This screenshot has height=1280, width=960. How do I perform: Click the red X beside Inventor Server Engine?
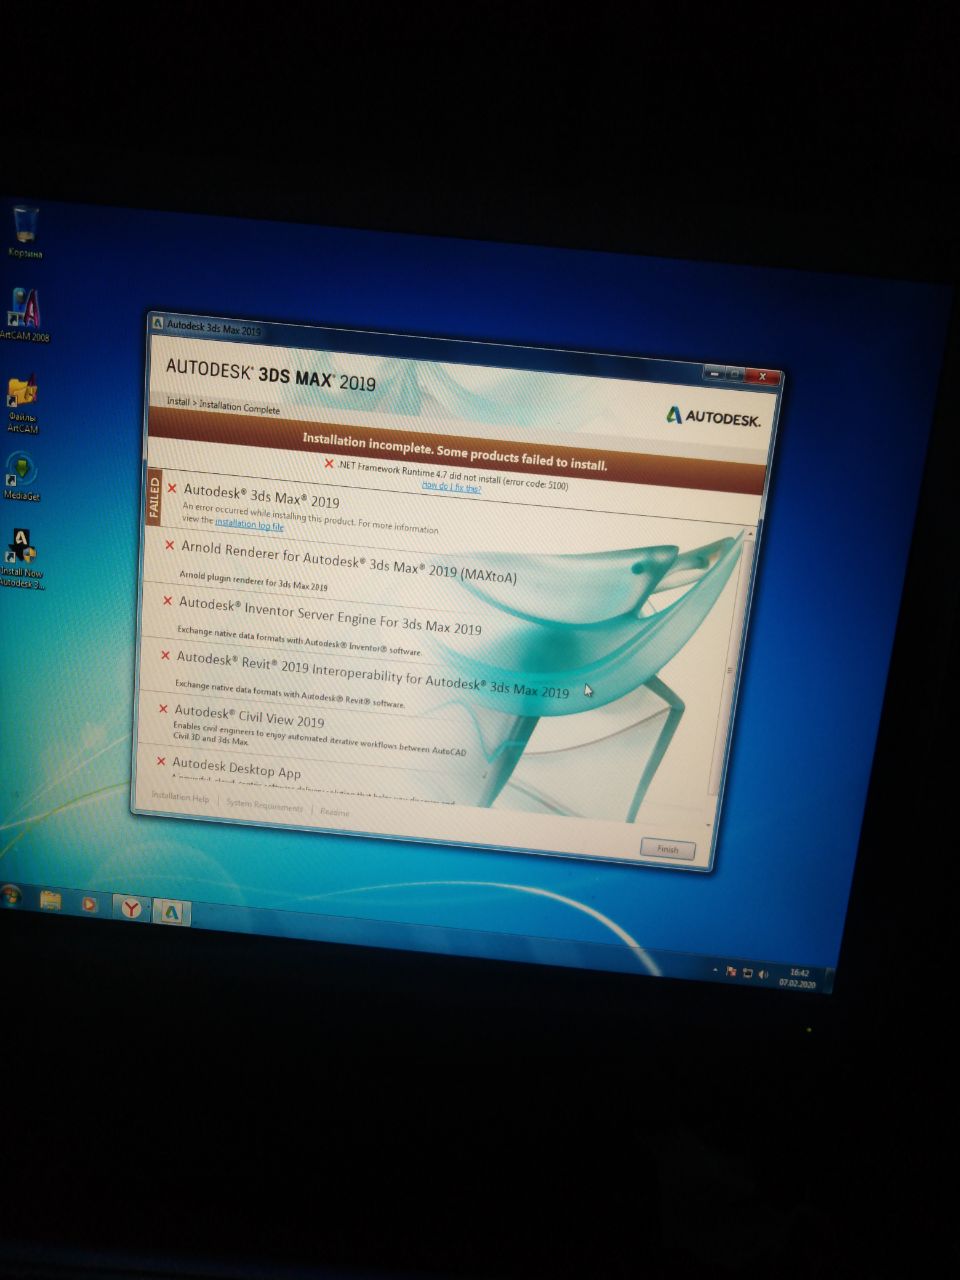(167, 600)
